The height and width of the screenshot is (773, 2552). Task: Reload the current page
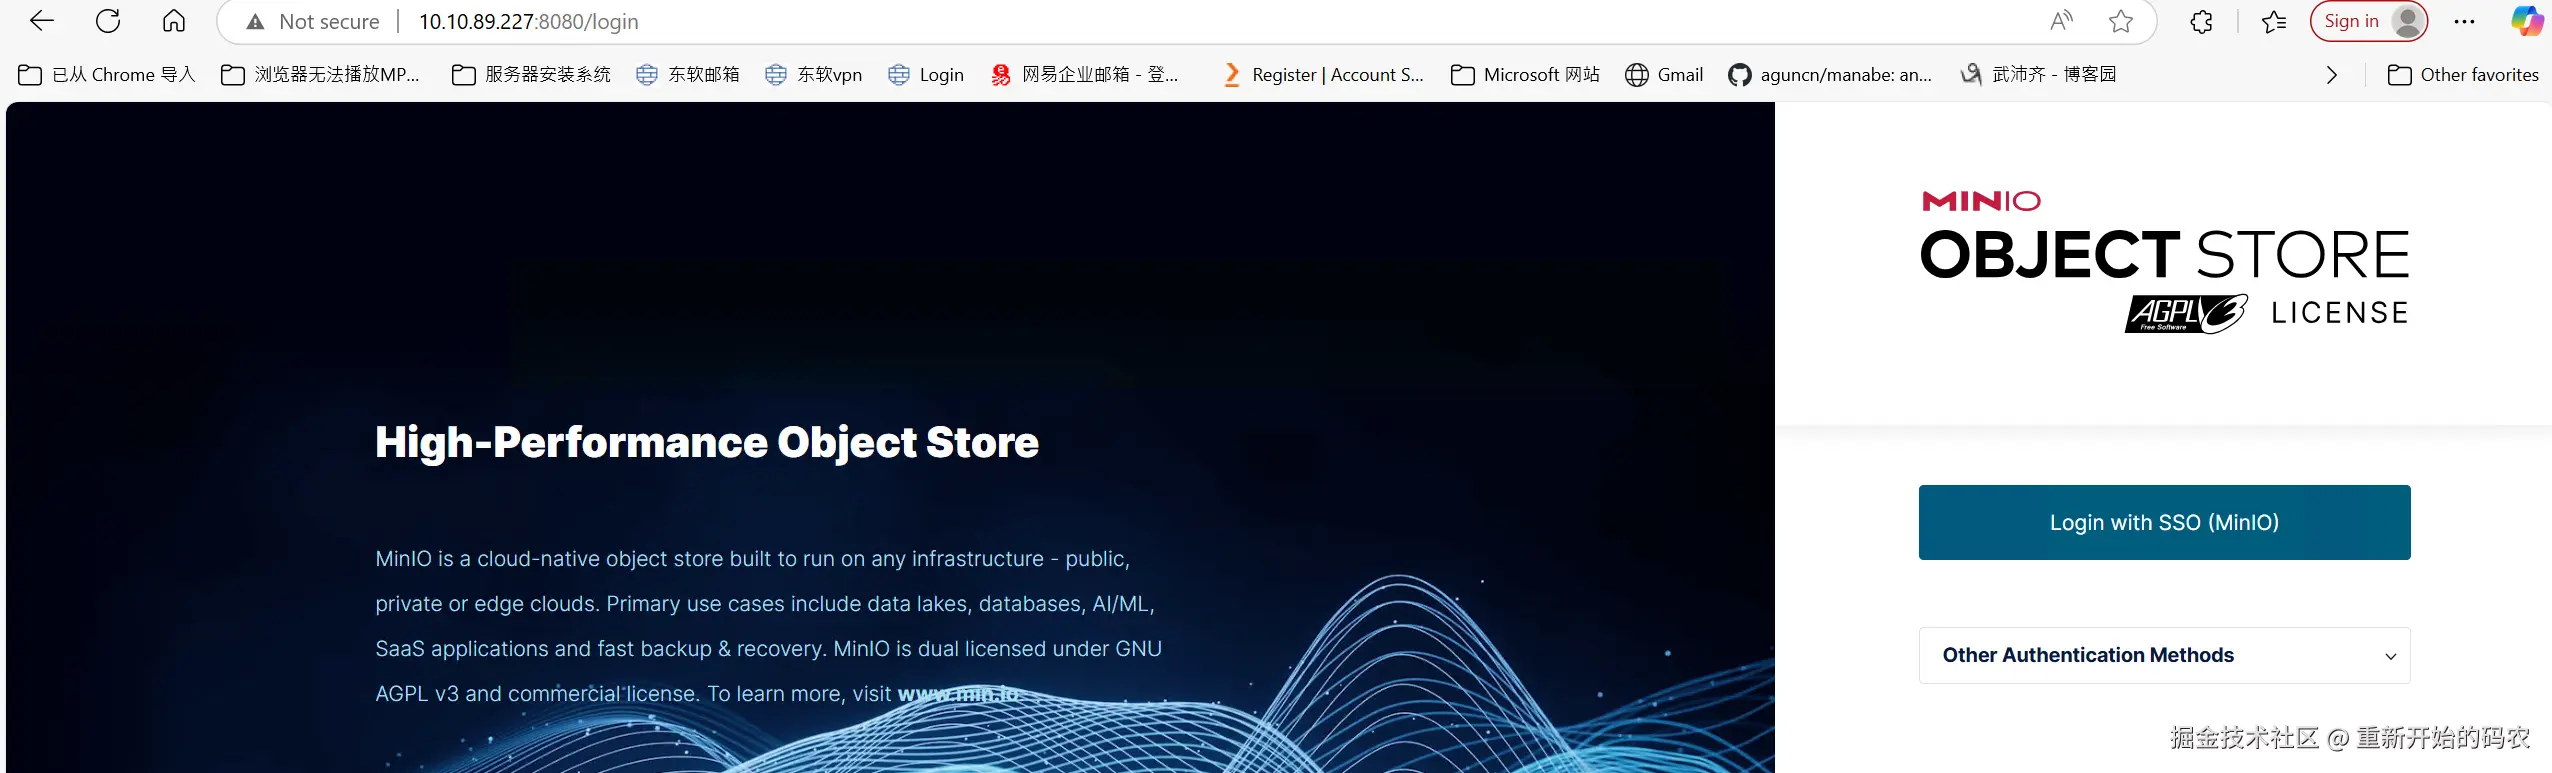[x=108, y=21]
